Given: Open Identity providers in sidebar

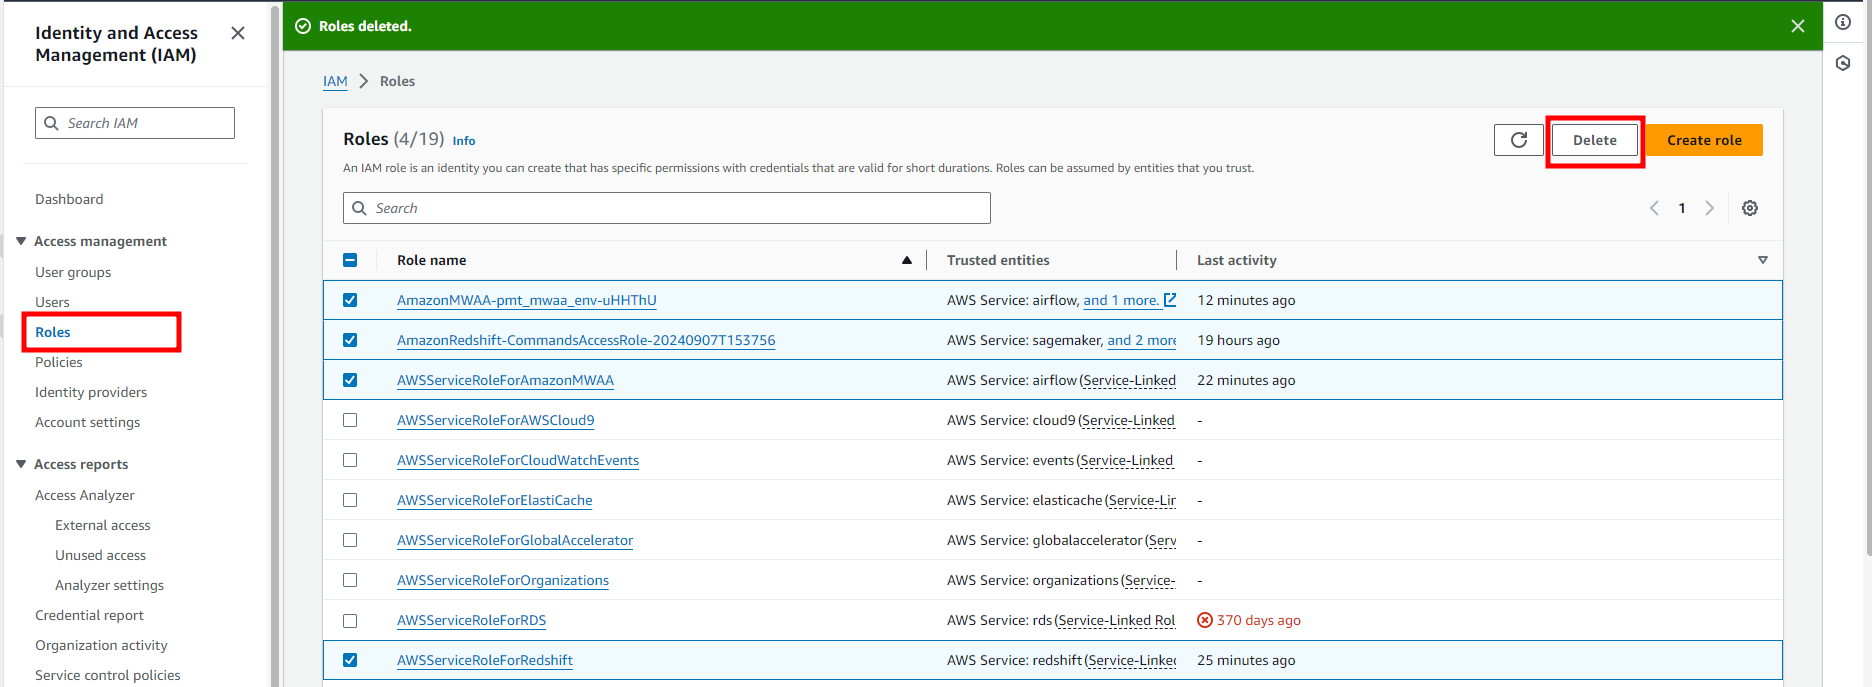Looking at the screenshot, I should (x=91, y=392).
